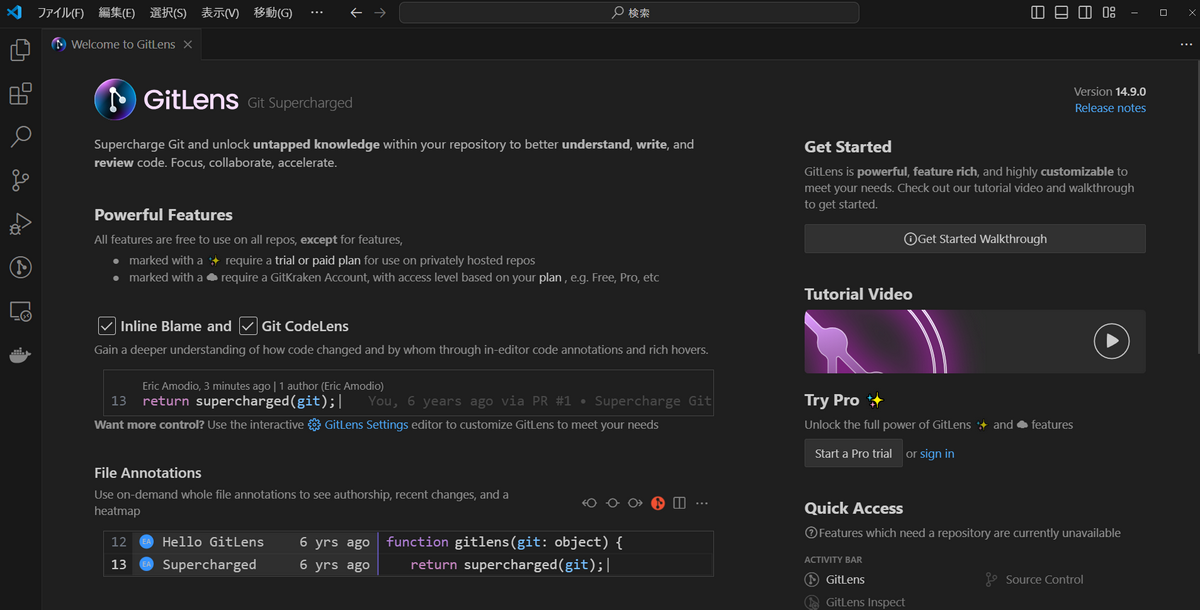The width and height of the screenshot is (1200, 610).
Task: Click the next revision annotation icon
Action: [635, 503]
